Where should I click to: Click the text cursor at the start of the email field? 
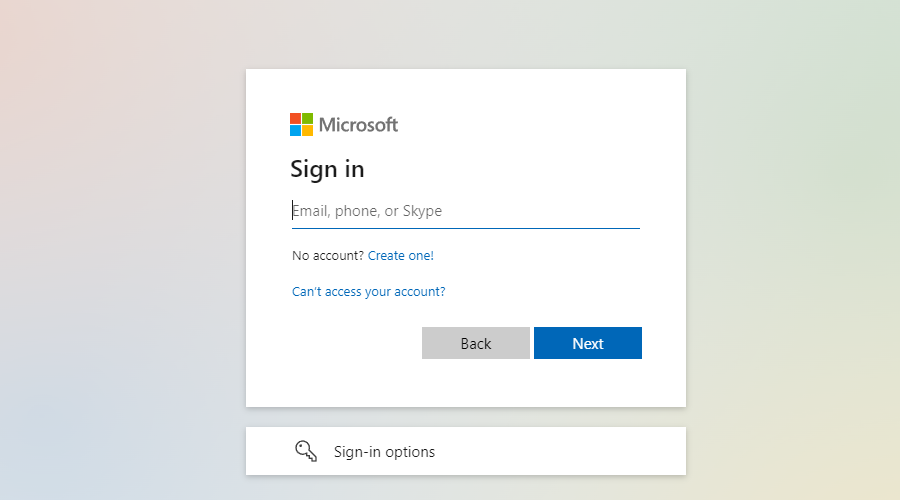[293, 211]
